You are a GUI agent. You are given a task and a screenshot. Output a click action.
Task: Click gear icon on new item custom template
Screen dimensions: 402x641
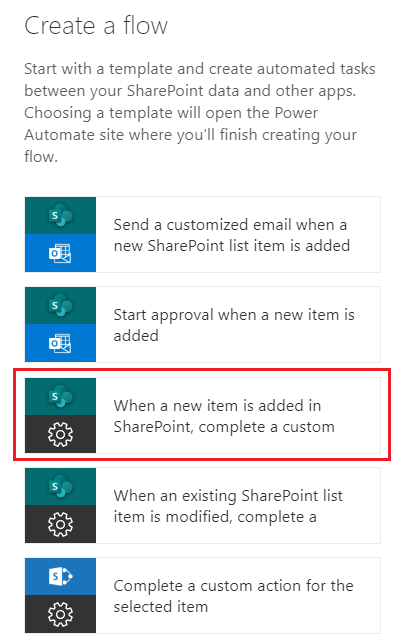coord(60,434)
